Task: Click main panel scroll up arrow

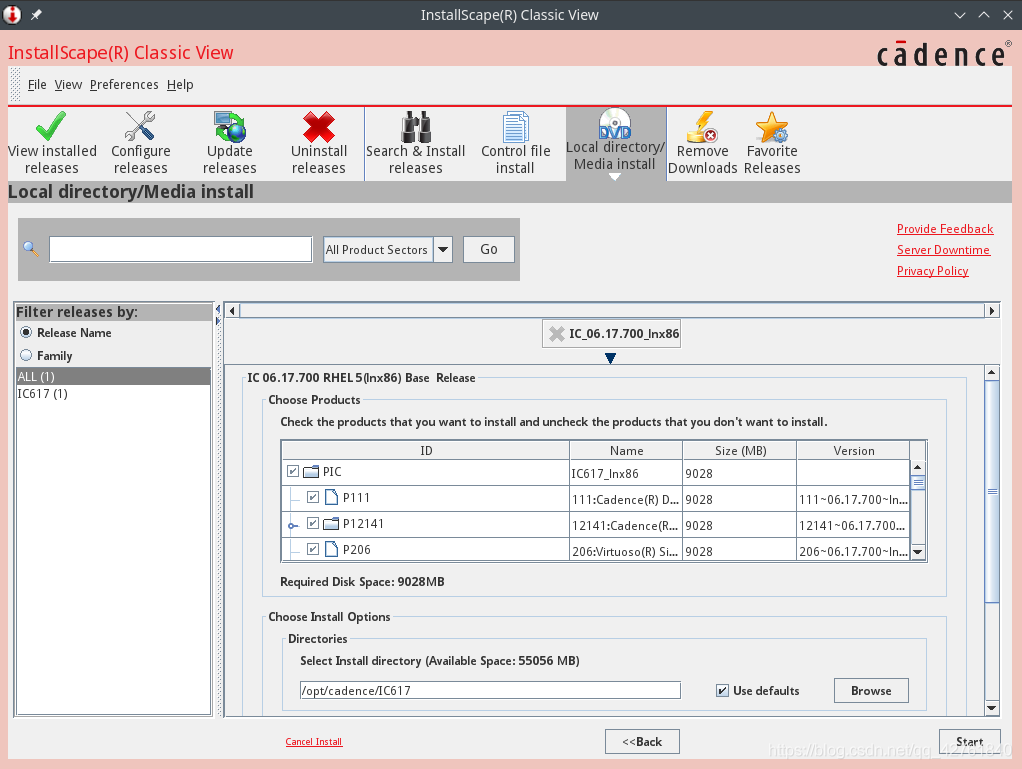Action: (x=991, y=373)
